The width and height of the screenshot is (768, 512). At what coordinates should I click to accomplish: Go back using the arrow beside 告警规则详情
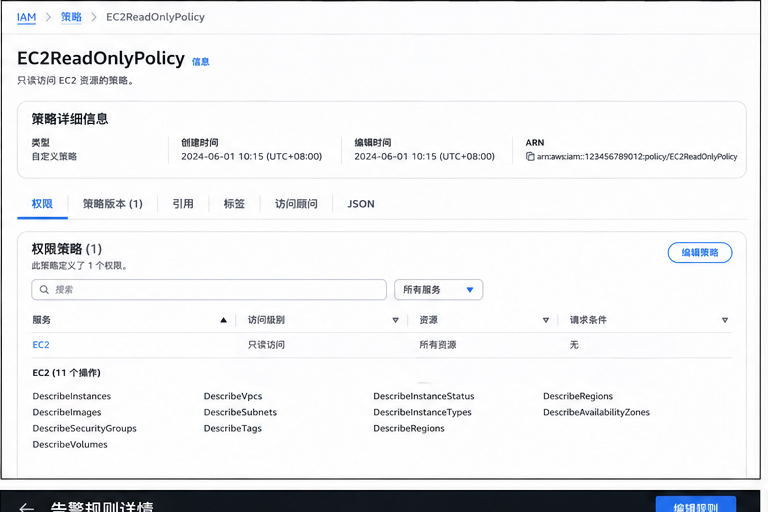point(26,507)
